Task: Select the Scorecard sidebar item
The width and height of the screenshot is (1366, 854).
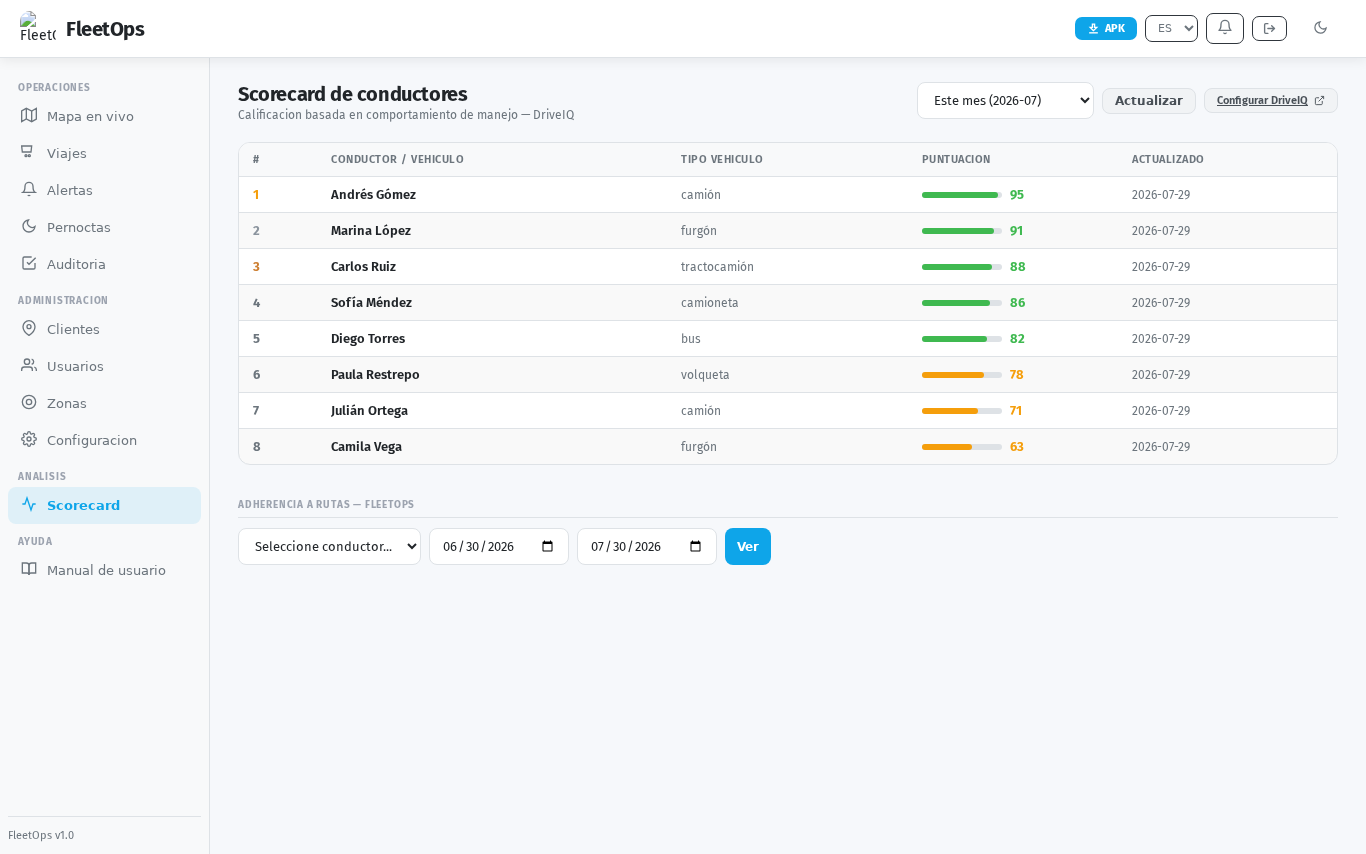Action: [x=104, y=505]
